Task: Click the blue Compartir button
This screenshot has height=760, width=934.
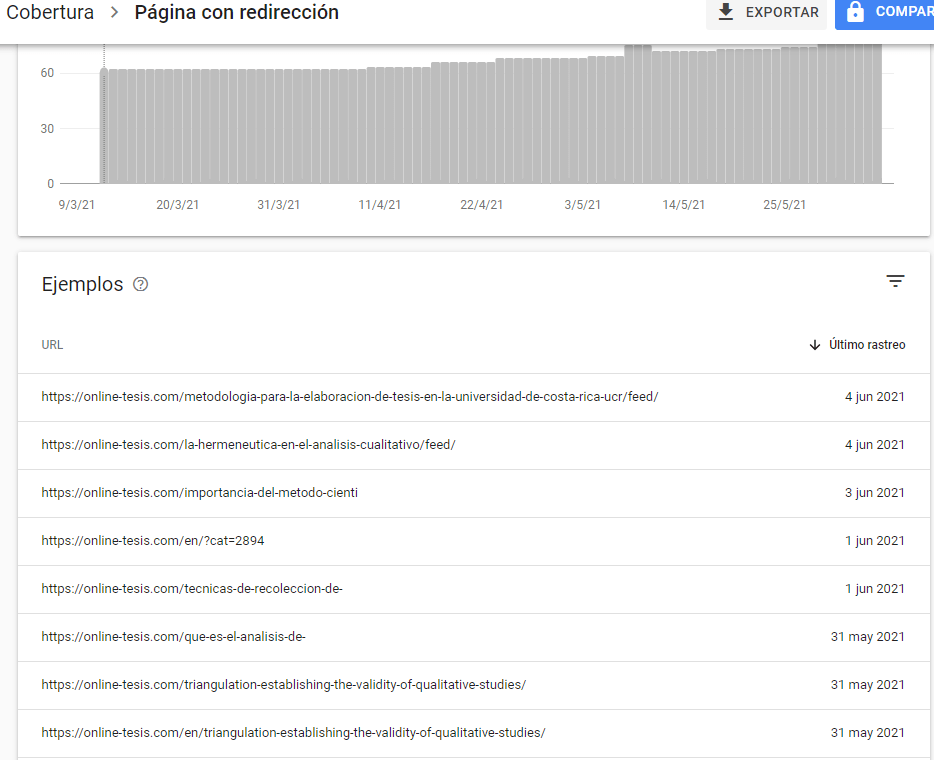Action: coord(885,13)
